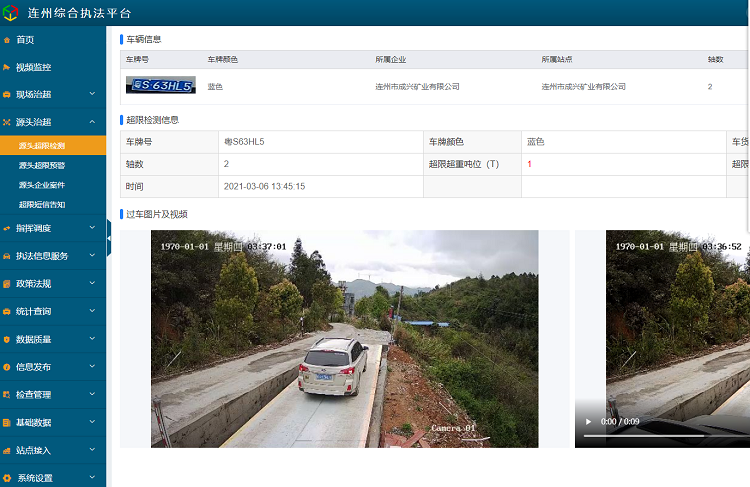
Task: Click the 视频监控 camera icon
Action: click(x=8, y=68)
